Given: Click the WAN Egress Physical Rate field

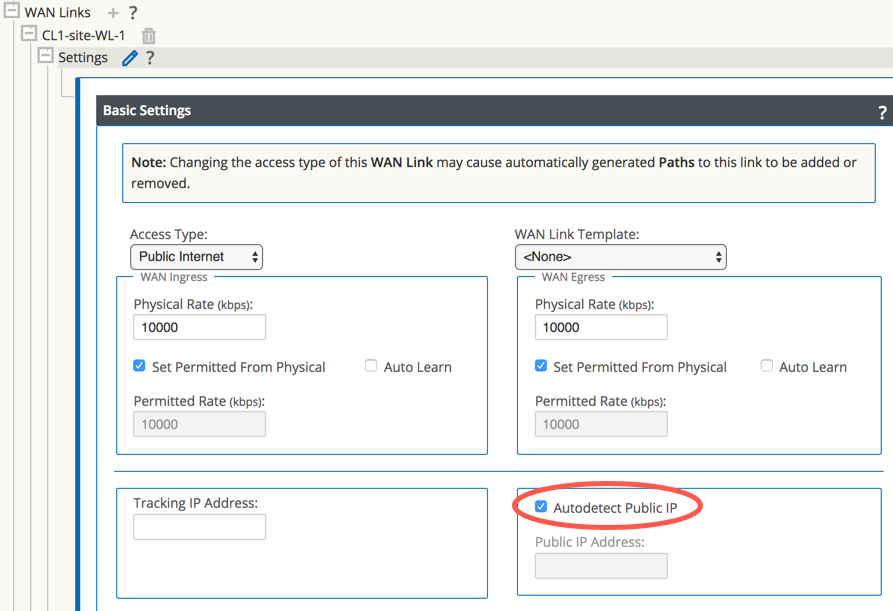Looking at the screenshot, I should [x=601, y=327].
